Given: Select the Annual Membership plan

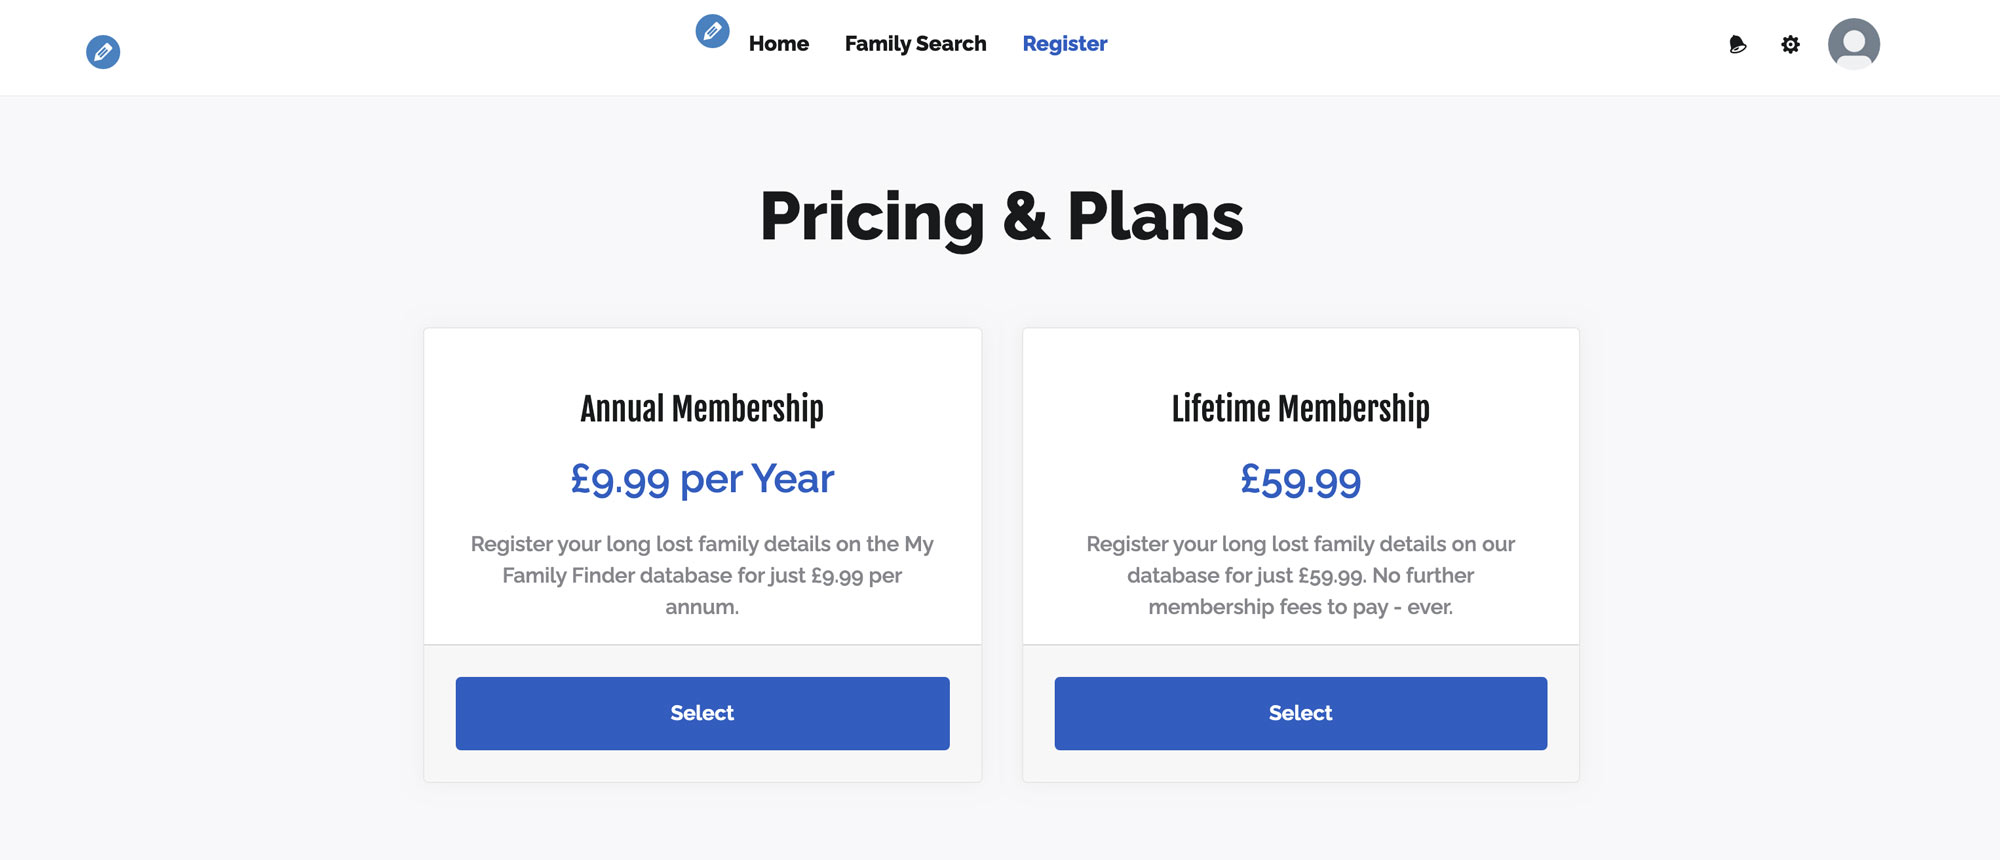Looking at the screenshot, I should (702, 713).
